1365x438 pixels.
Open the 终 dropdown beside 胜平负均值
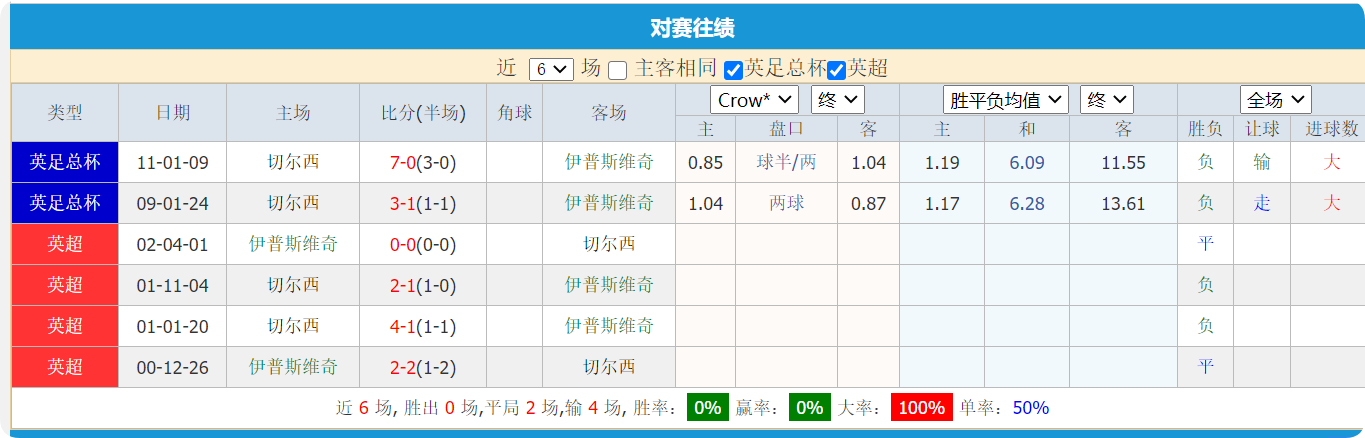pos(1106,100)
